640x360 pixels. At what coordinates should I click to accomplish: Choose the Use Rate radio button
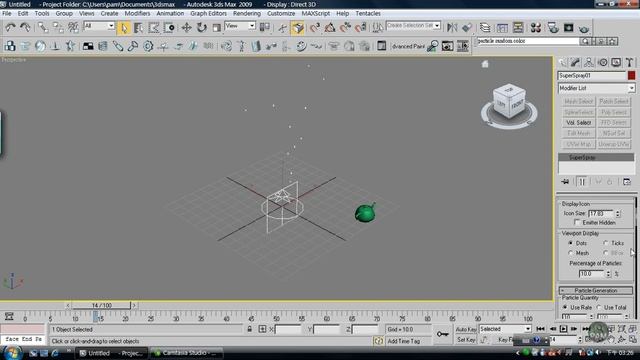(565, 307)
